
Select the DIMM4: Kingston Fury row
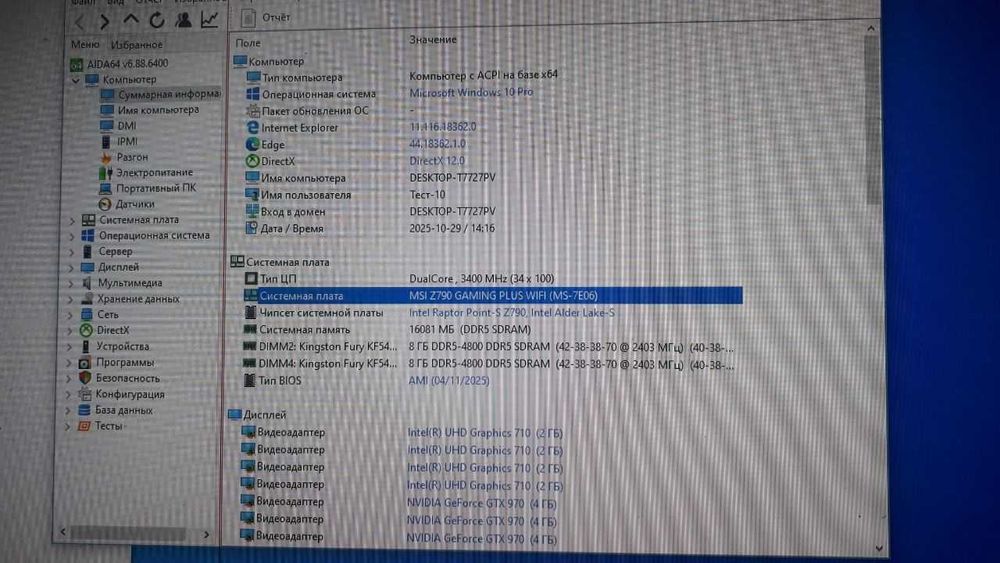(x=489, y=364)
